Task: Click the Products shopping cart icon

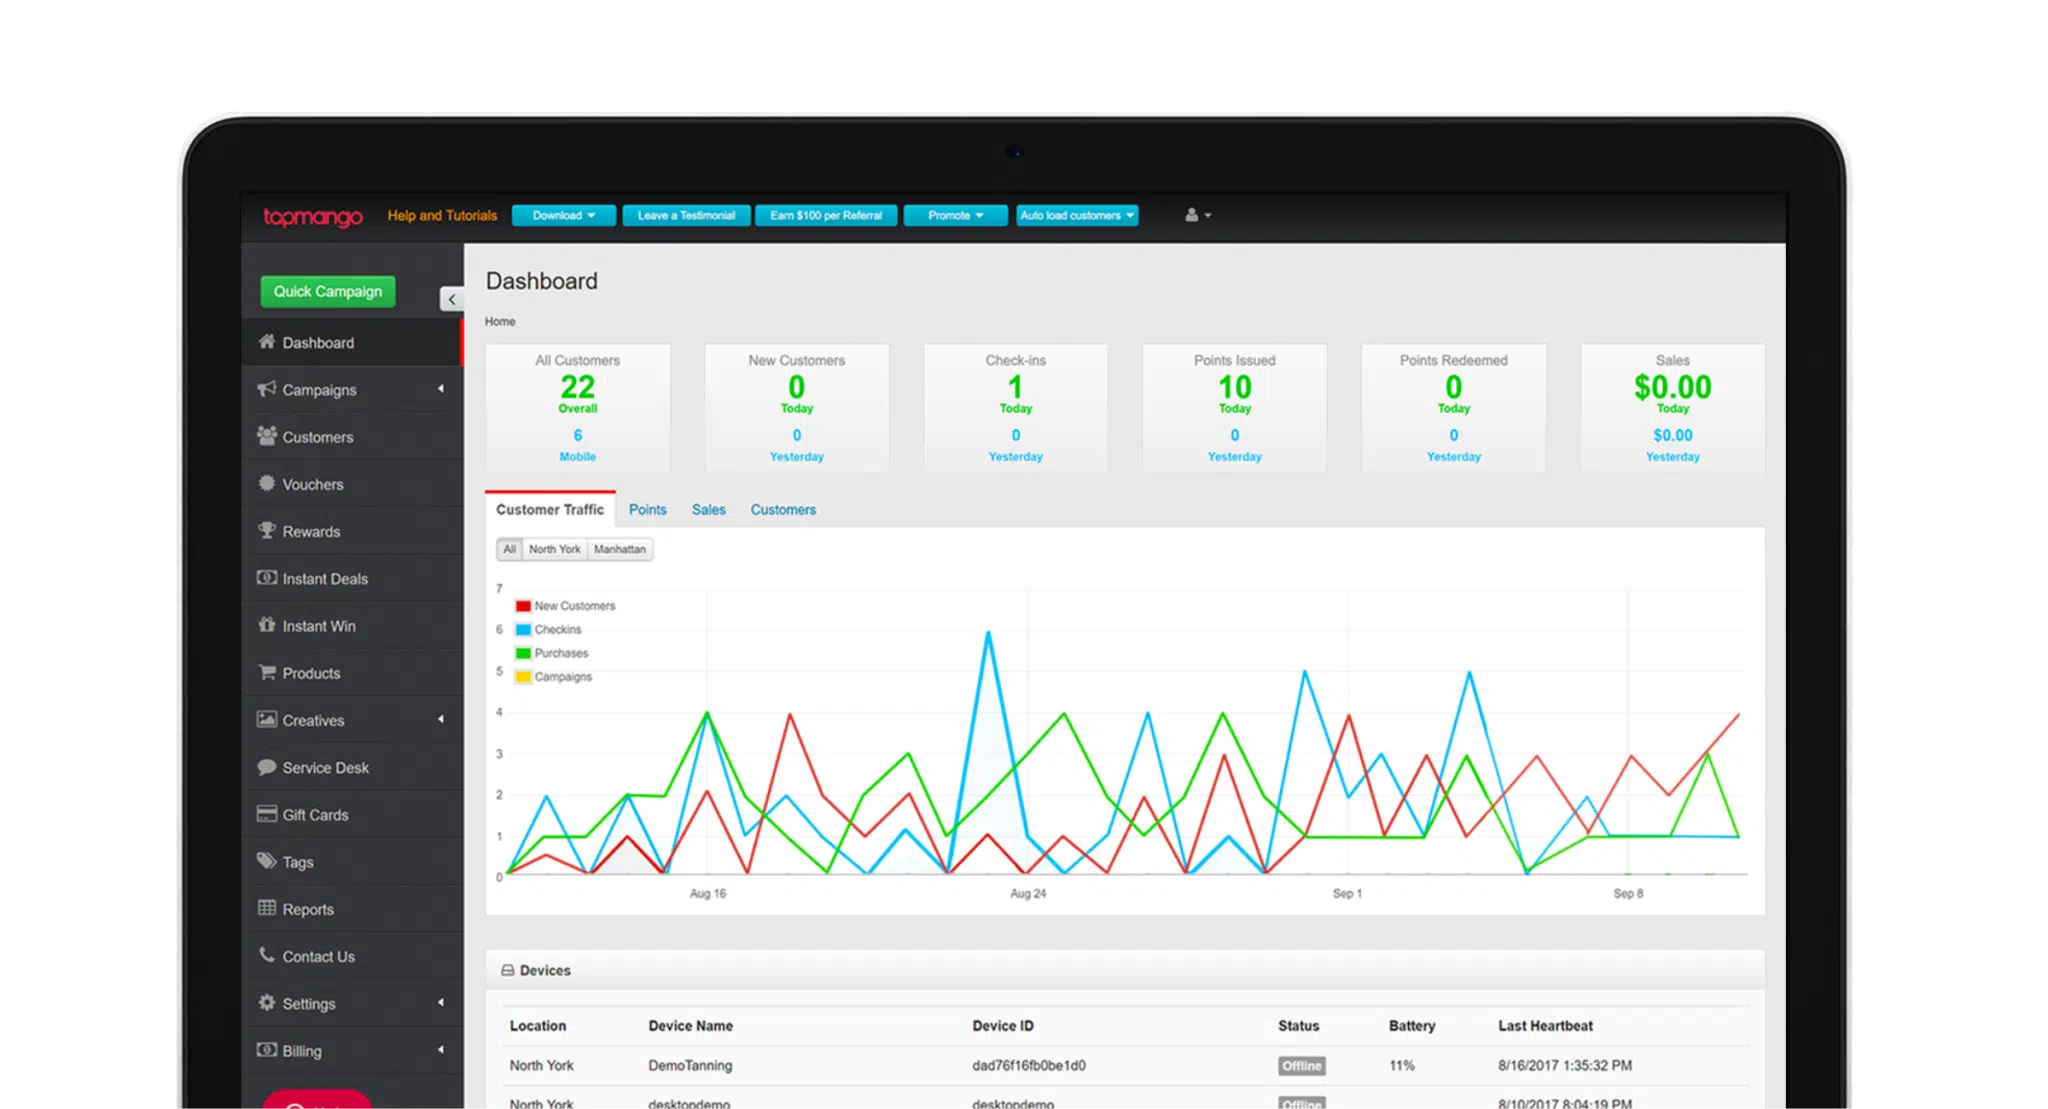Action: coord(266,672)
